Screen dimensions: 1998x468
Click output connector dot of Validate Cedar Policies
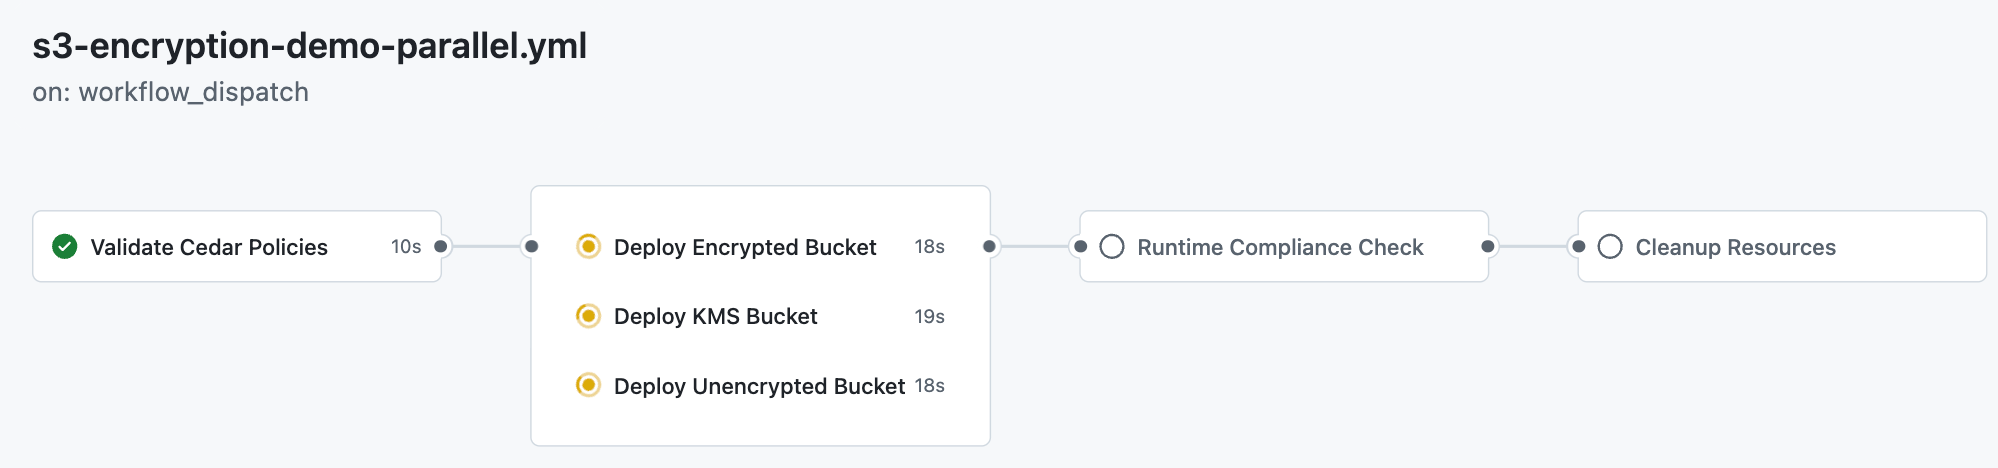pos(441,246)
